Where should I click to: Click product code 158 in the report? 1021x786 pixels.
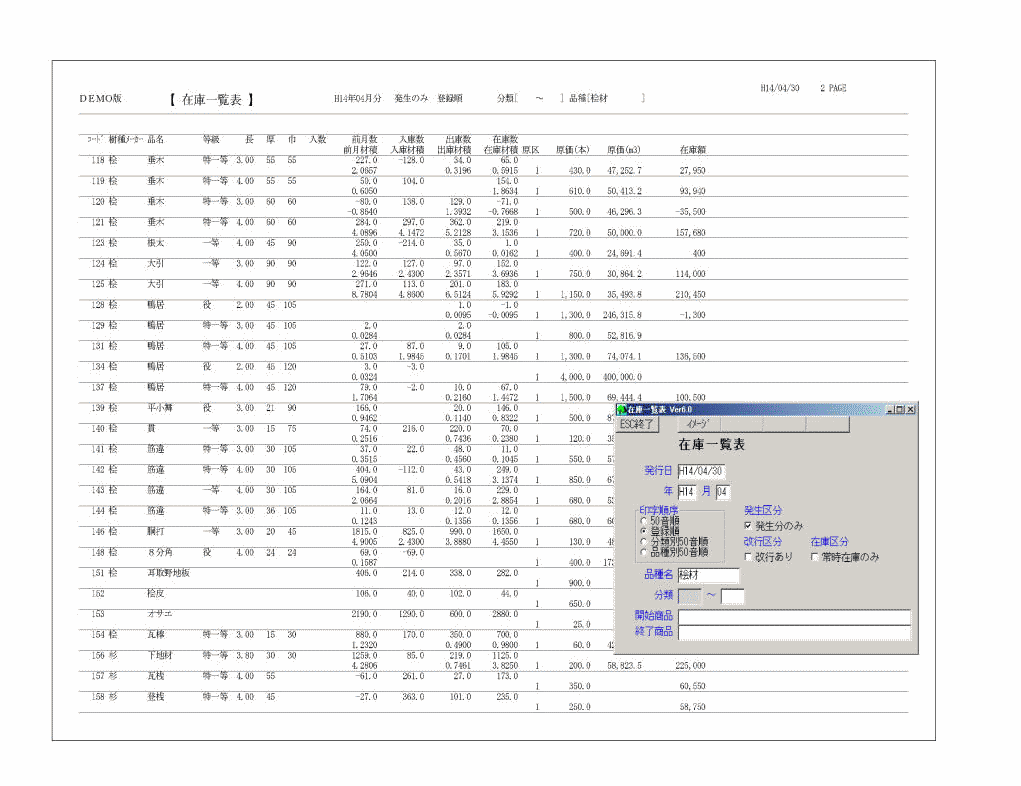pos(98,697)
